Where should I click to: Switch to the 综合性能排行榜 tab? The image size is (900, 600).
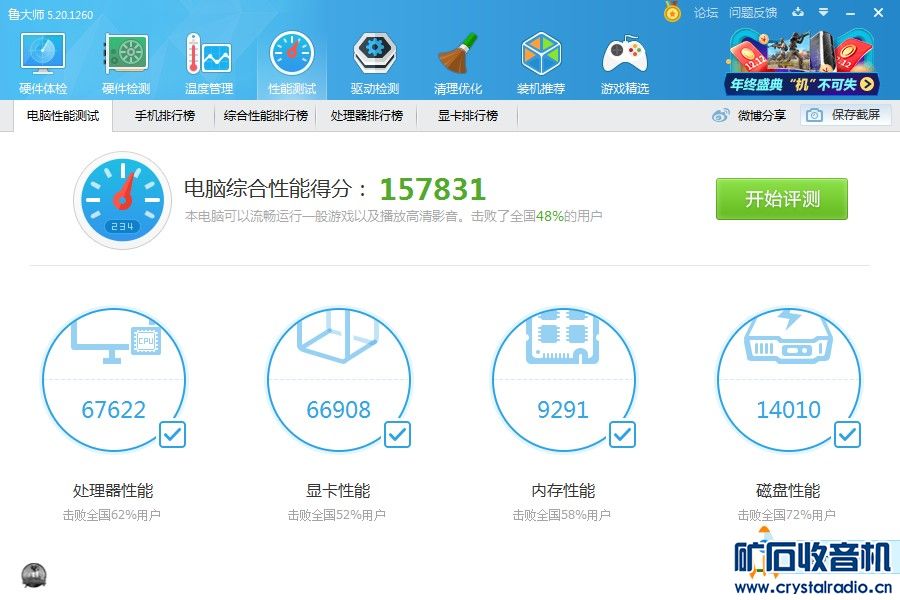pos(266,115)
